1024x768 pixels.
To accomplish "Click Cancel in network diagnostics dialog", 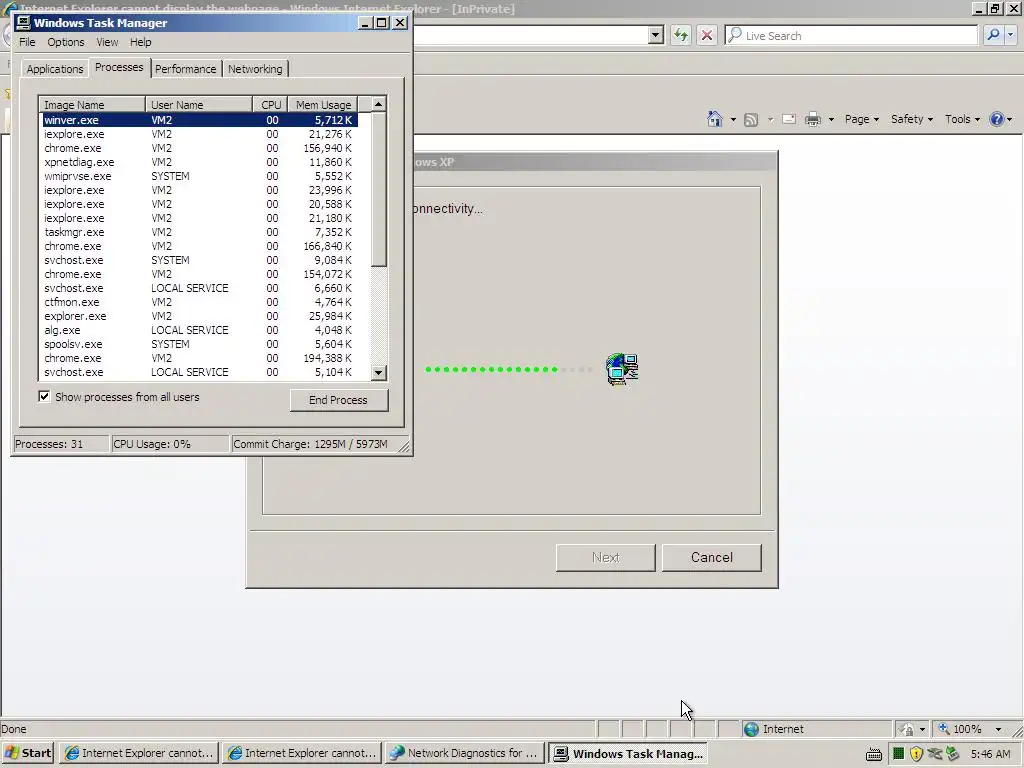I will [x=711, y=557].
